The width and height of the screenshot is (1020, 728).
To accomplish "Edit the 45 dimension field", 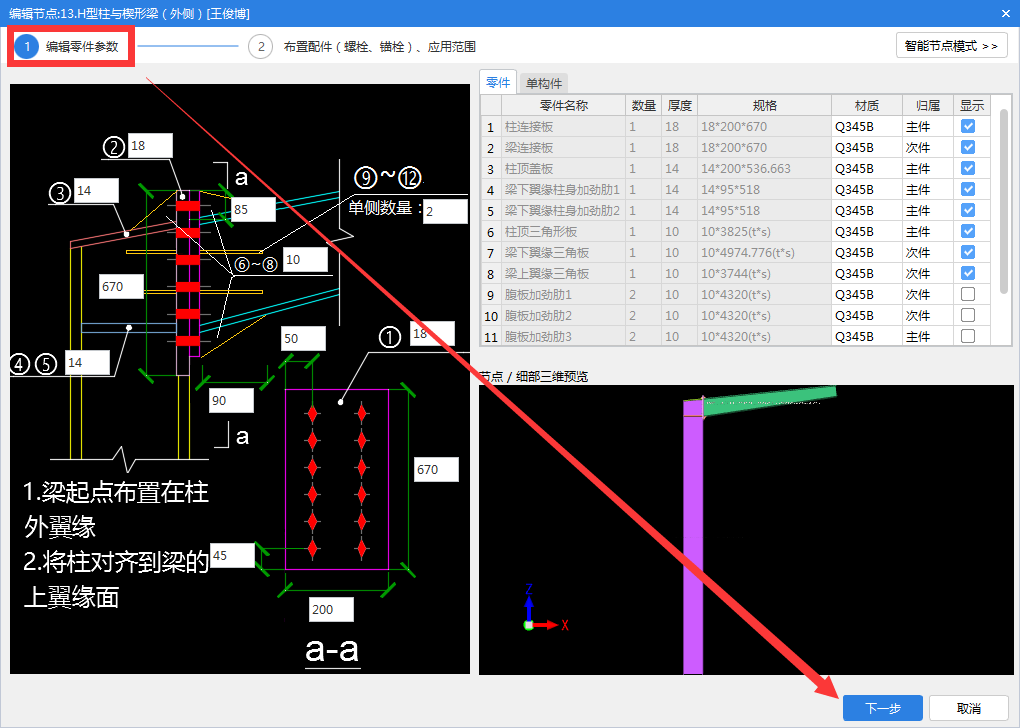I will tap(233, 556).
